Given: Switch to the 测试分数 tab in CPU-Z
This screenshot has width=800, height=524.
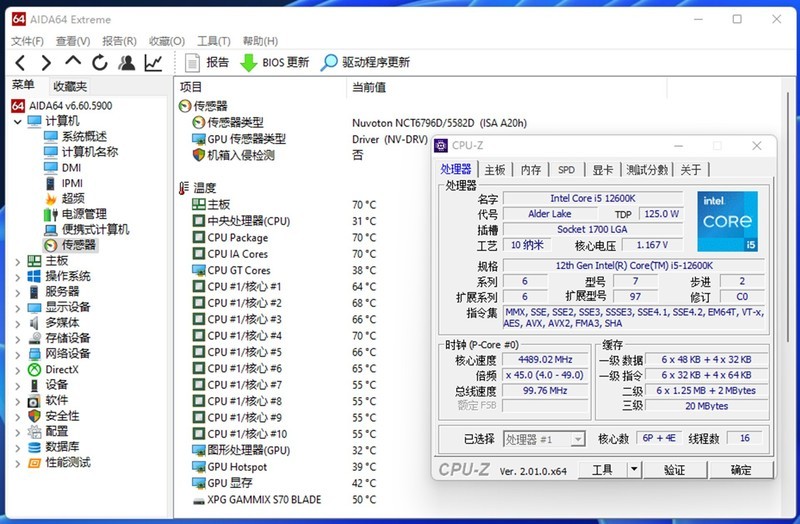Looking at the screenshot, I should [647, 170].
